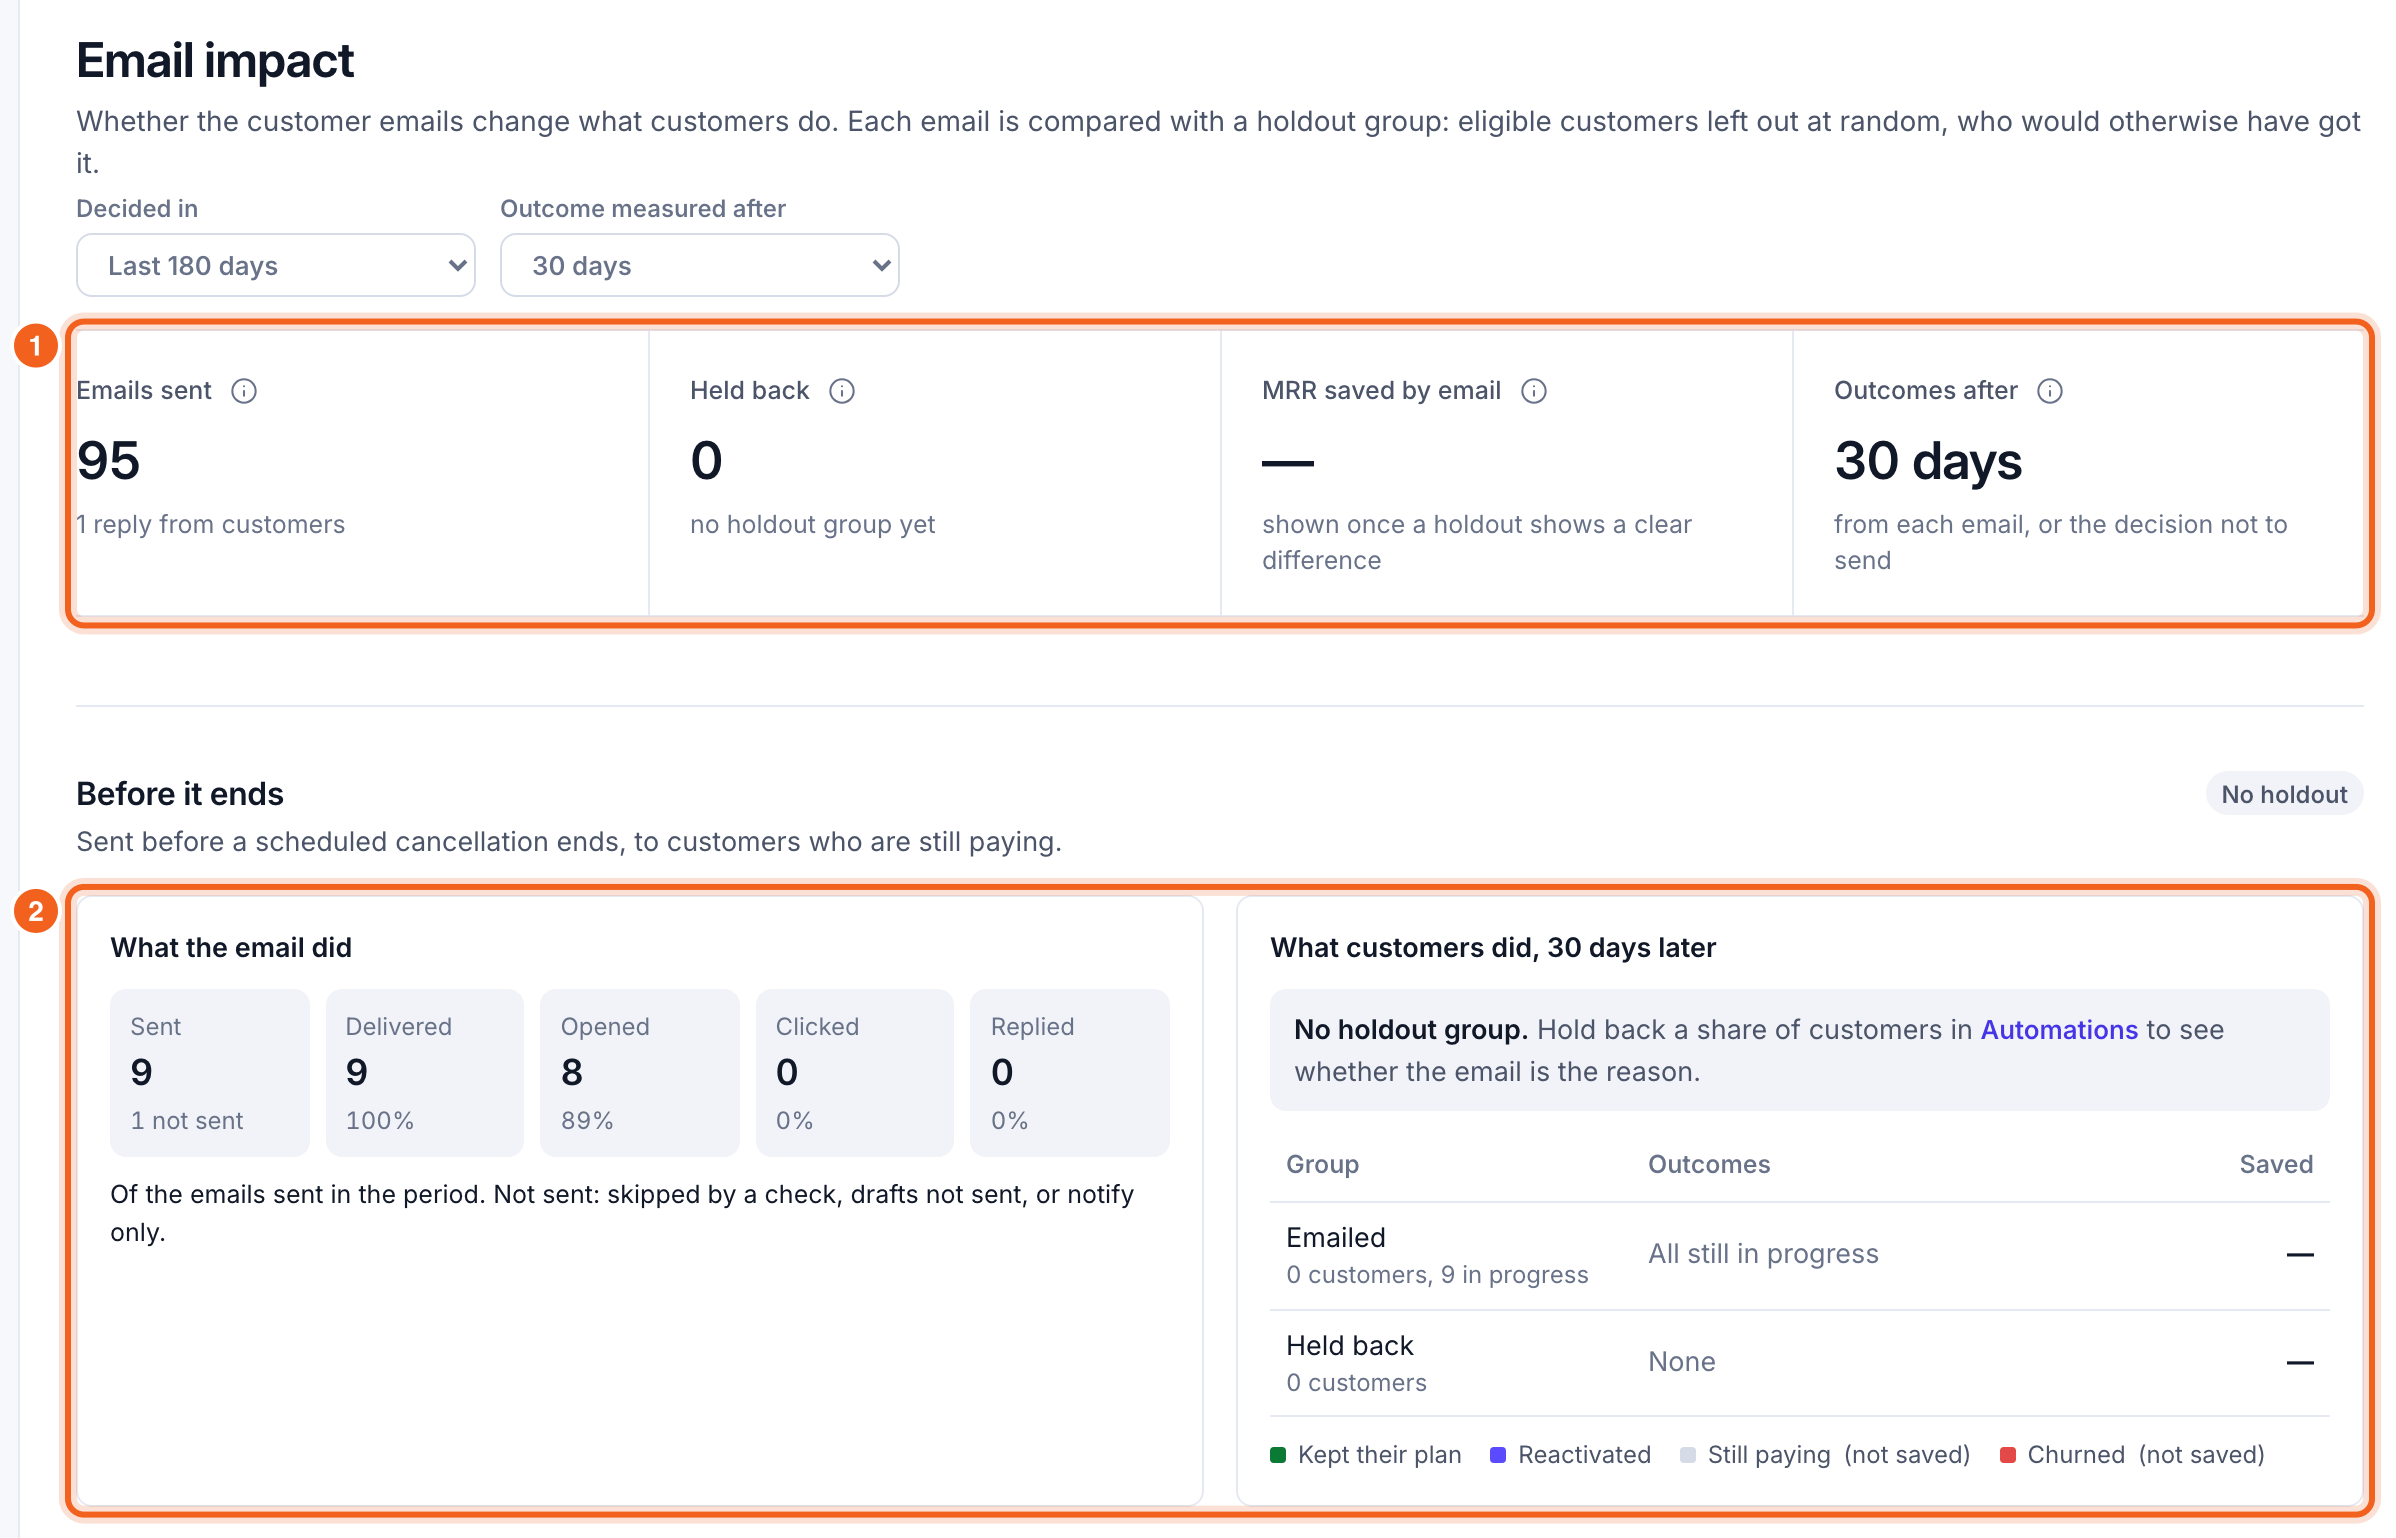Select the Clicked stat card
Viewport: 2396px width, 1538px height.
(x=855, y=1073)
